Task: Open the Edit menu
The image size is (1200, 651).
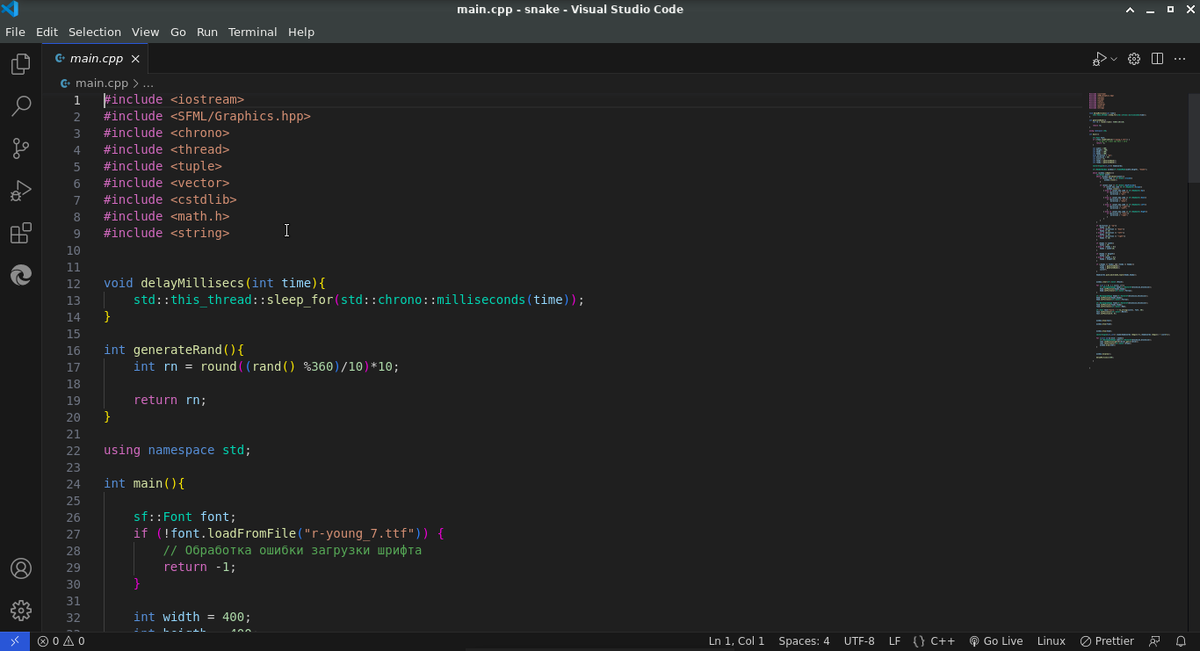Action: [x=47, y=32]
